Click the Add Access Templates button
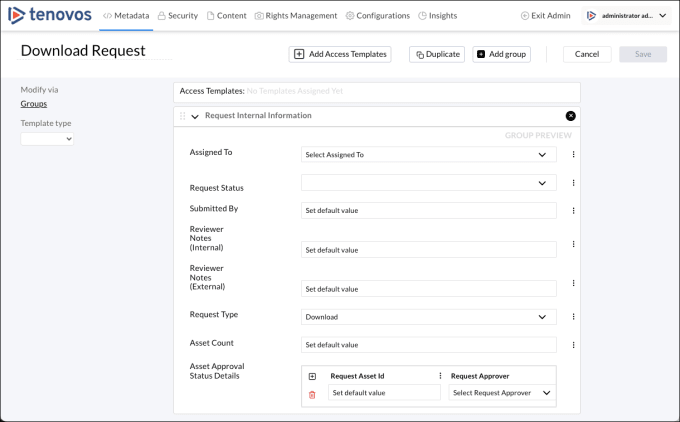The height and width of the screenshot is (422, 680). click(x=339, y=54)
